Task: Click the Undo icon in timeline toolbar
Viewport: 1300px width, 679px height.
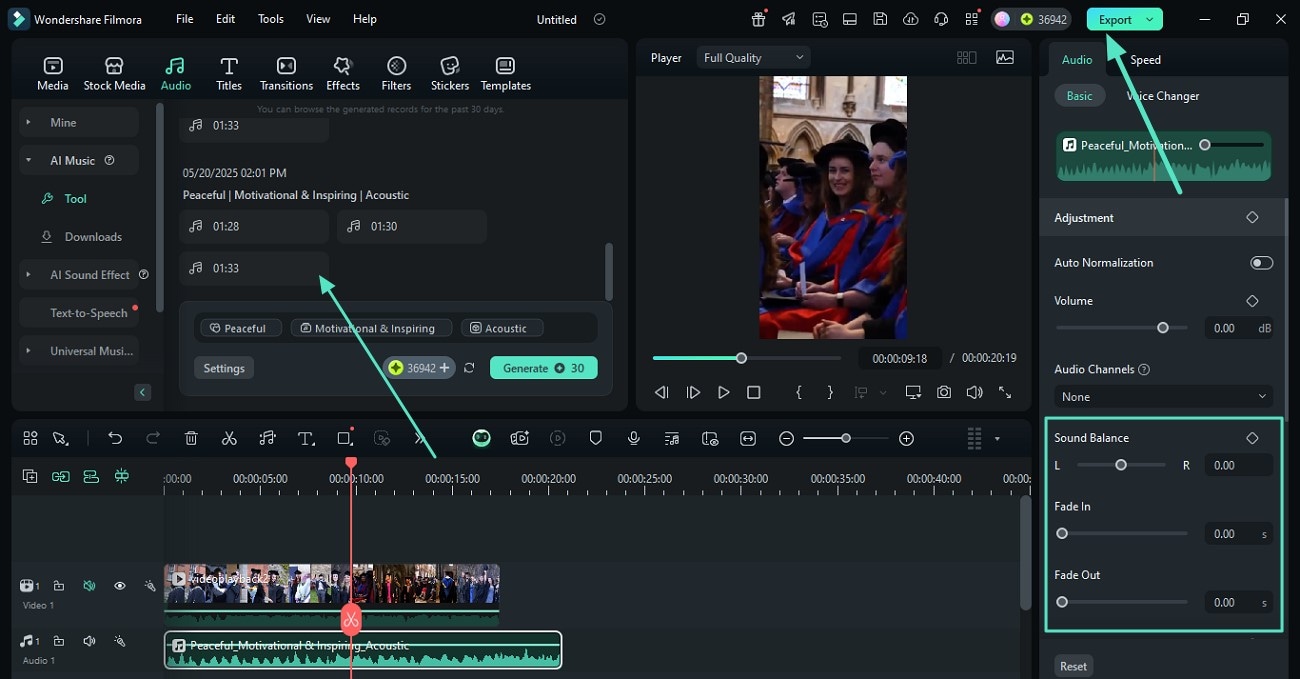Action: (115, 438)
